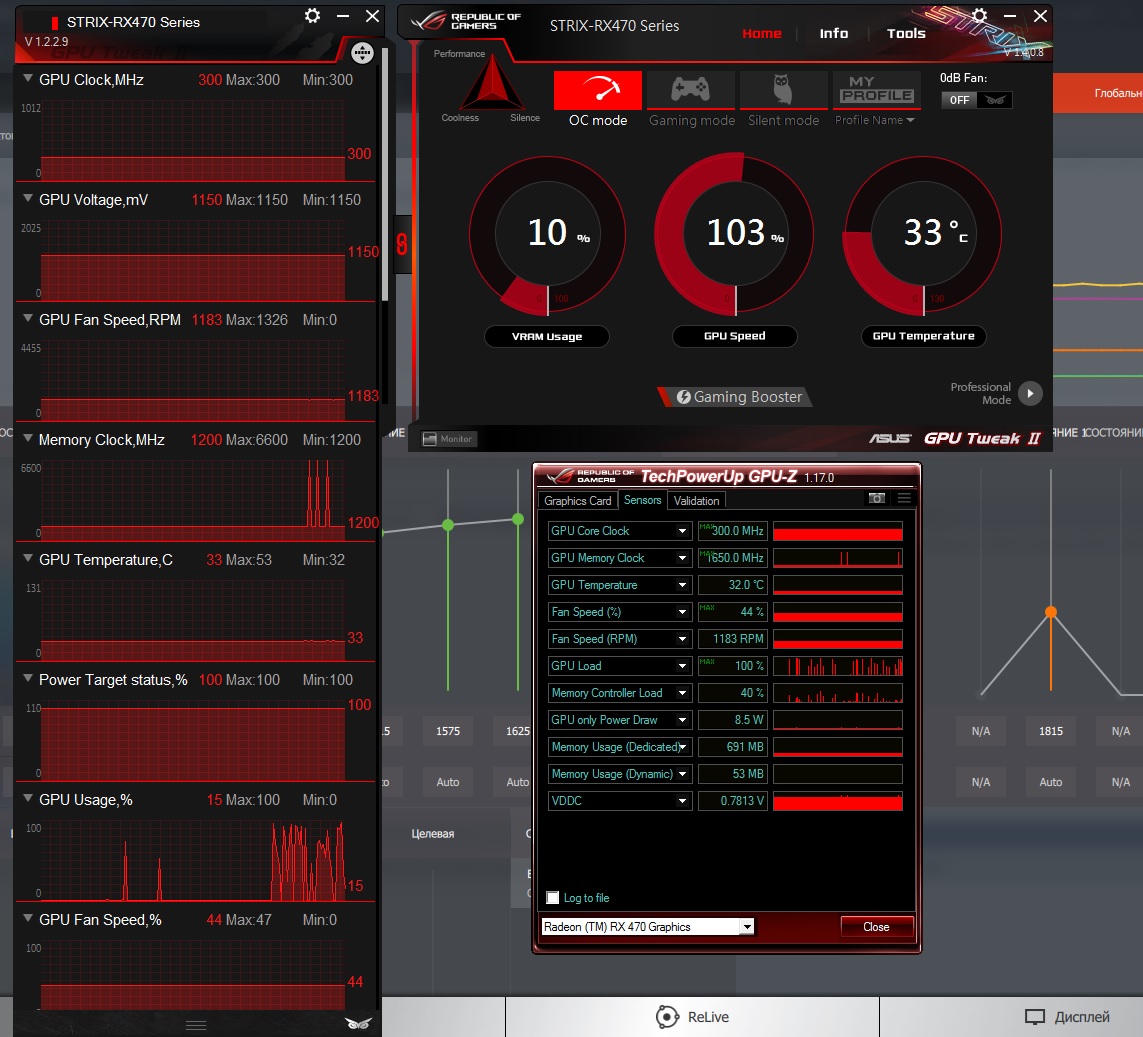1143x1037 pixels.
Task: Select Gaming mode gamepad icon
Action: click(x=690, y=90)
